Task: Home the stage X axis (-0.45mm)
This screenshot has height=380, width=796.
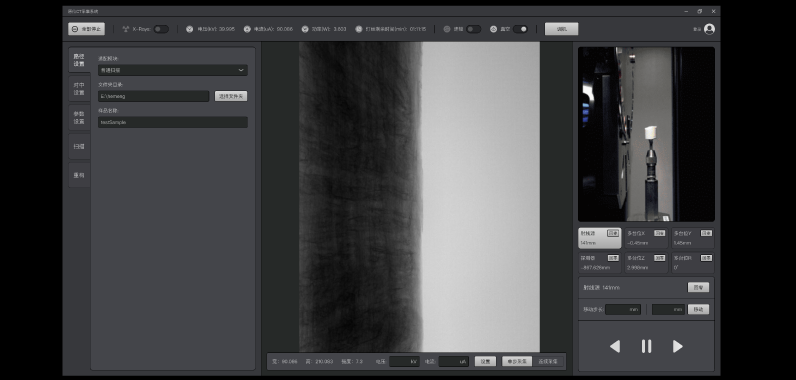Action: [659, 233]
